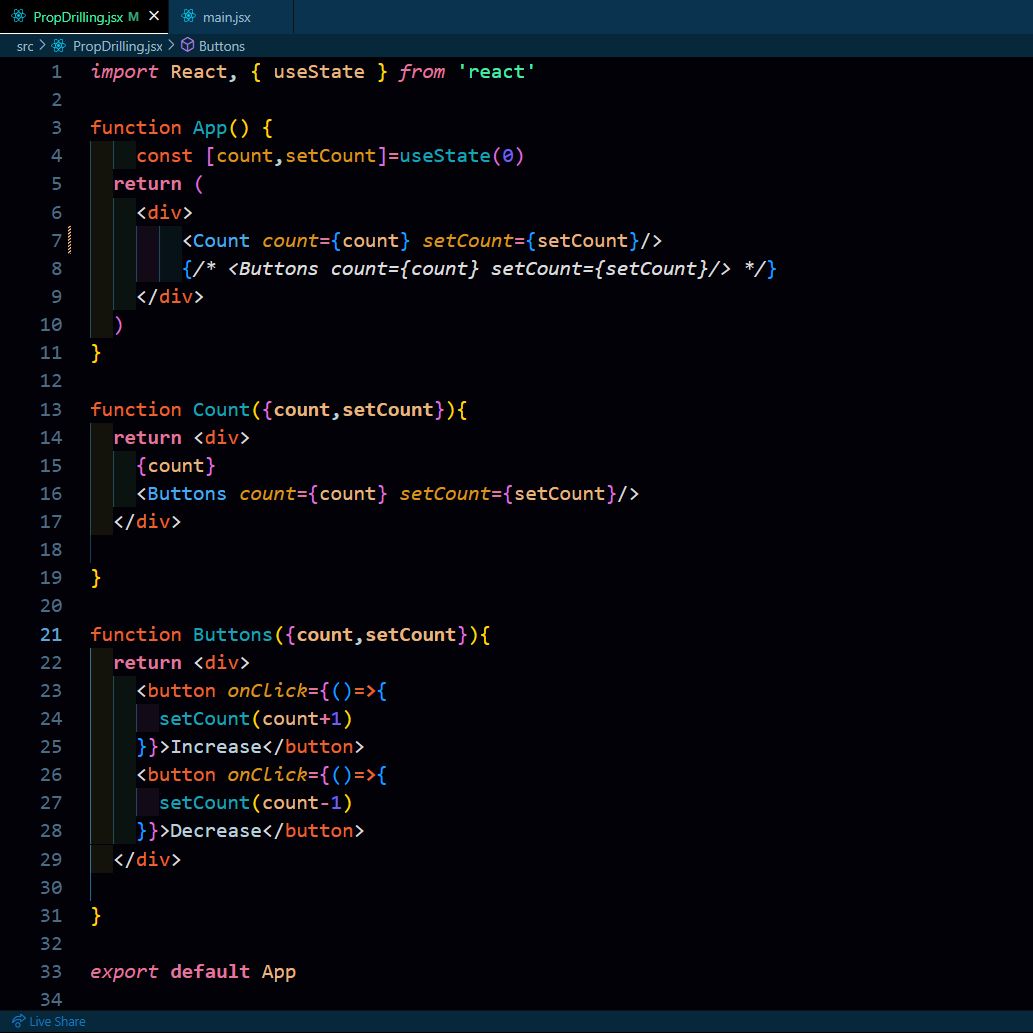Viewport: 1033px width, 1033px height.
Task: Click line number 7 in the gutter
Action: [55, 240]
